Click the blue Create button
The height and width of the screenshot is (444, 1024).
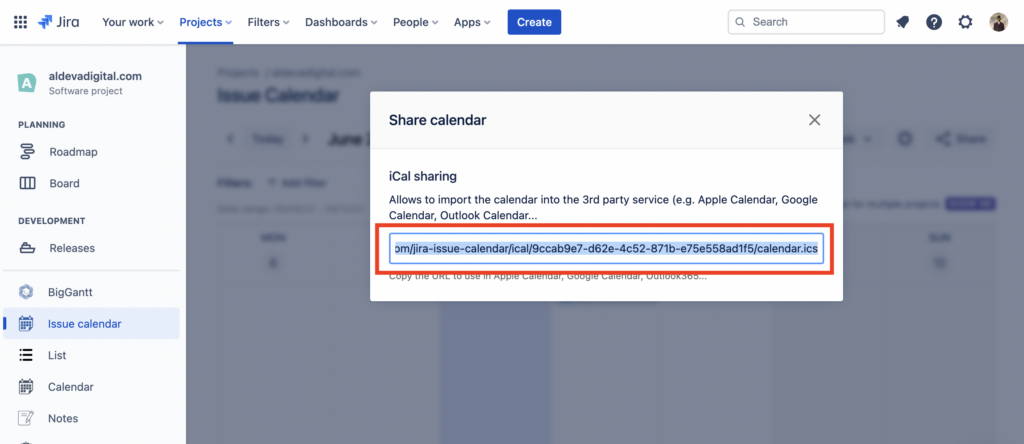(534, 22)
